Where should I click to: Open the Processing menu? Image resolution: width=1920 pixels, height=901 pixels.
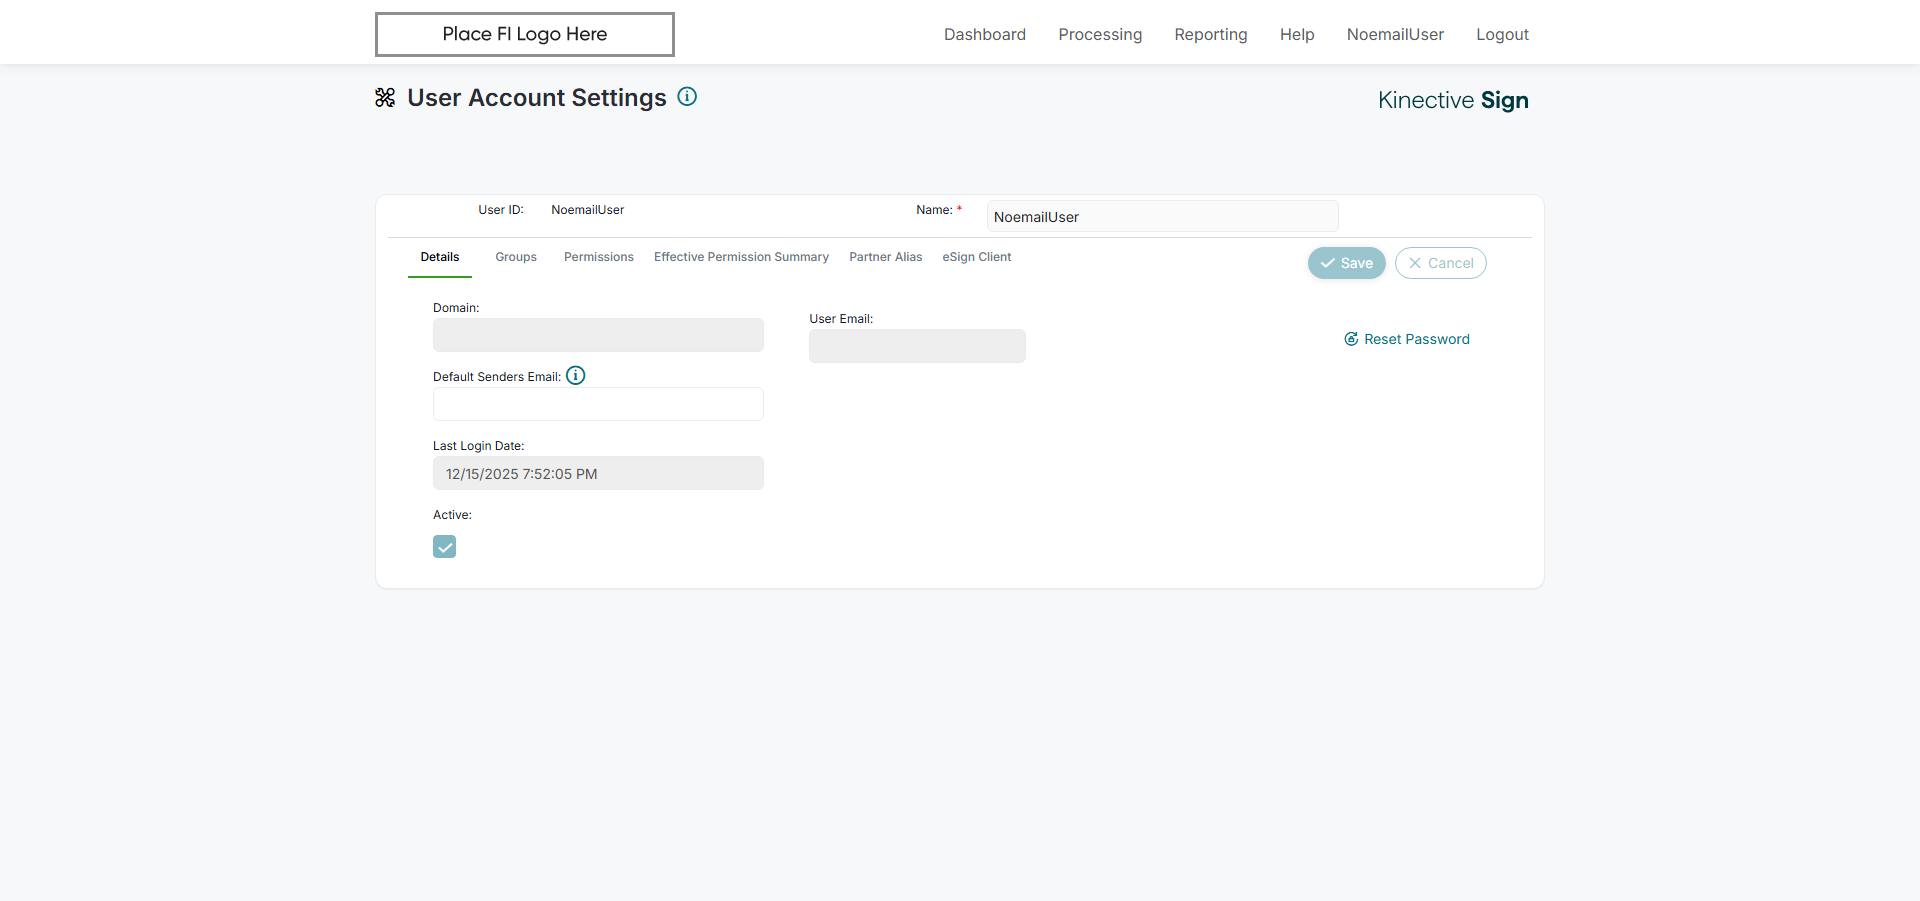1100,34
